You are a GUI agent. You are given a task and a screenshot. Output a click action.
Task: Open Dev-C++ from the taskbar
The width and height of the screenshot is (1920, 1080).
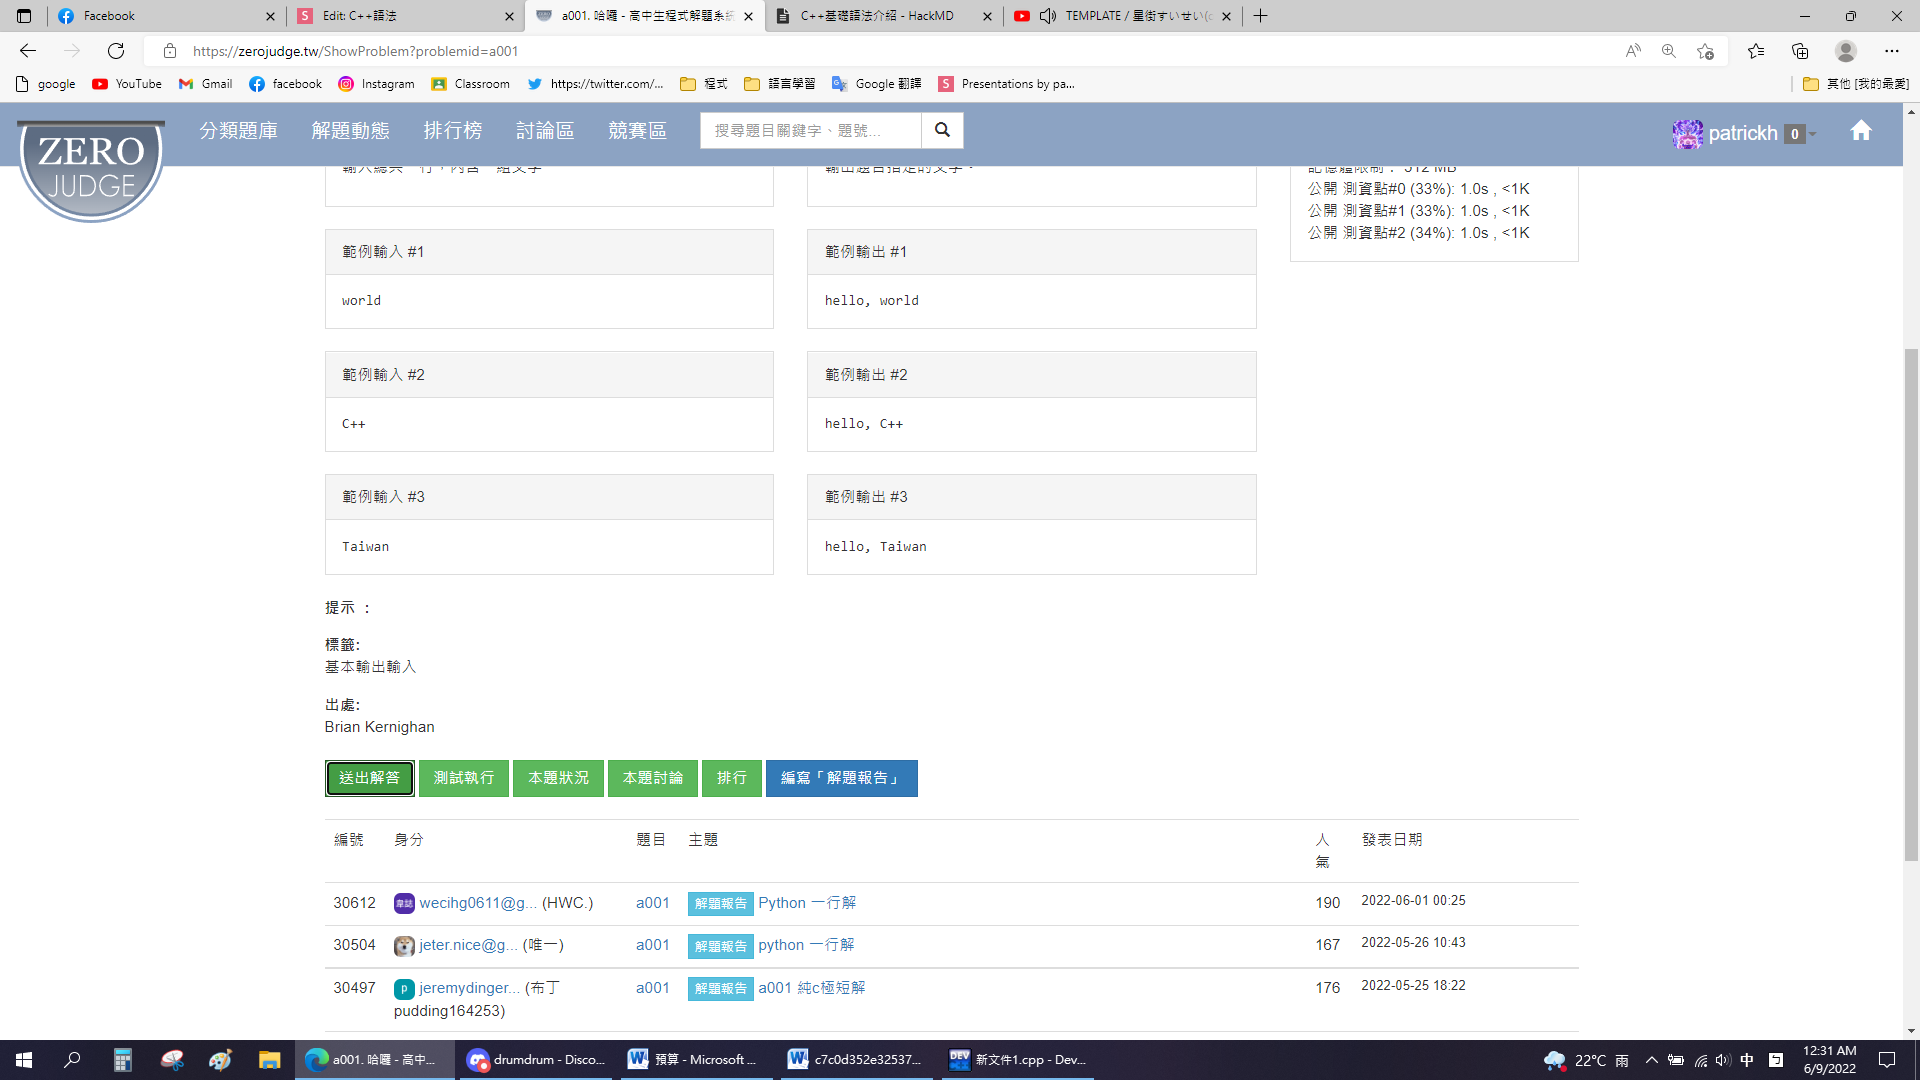pyautogui.click(x=1018, y=1060)
